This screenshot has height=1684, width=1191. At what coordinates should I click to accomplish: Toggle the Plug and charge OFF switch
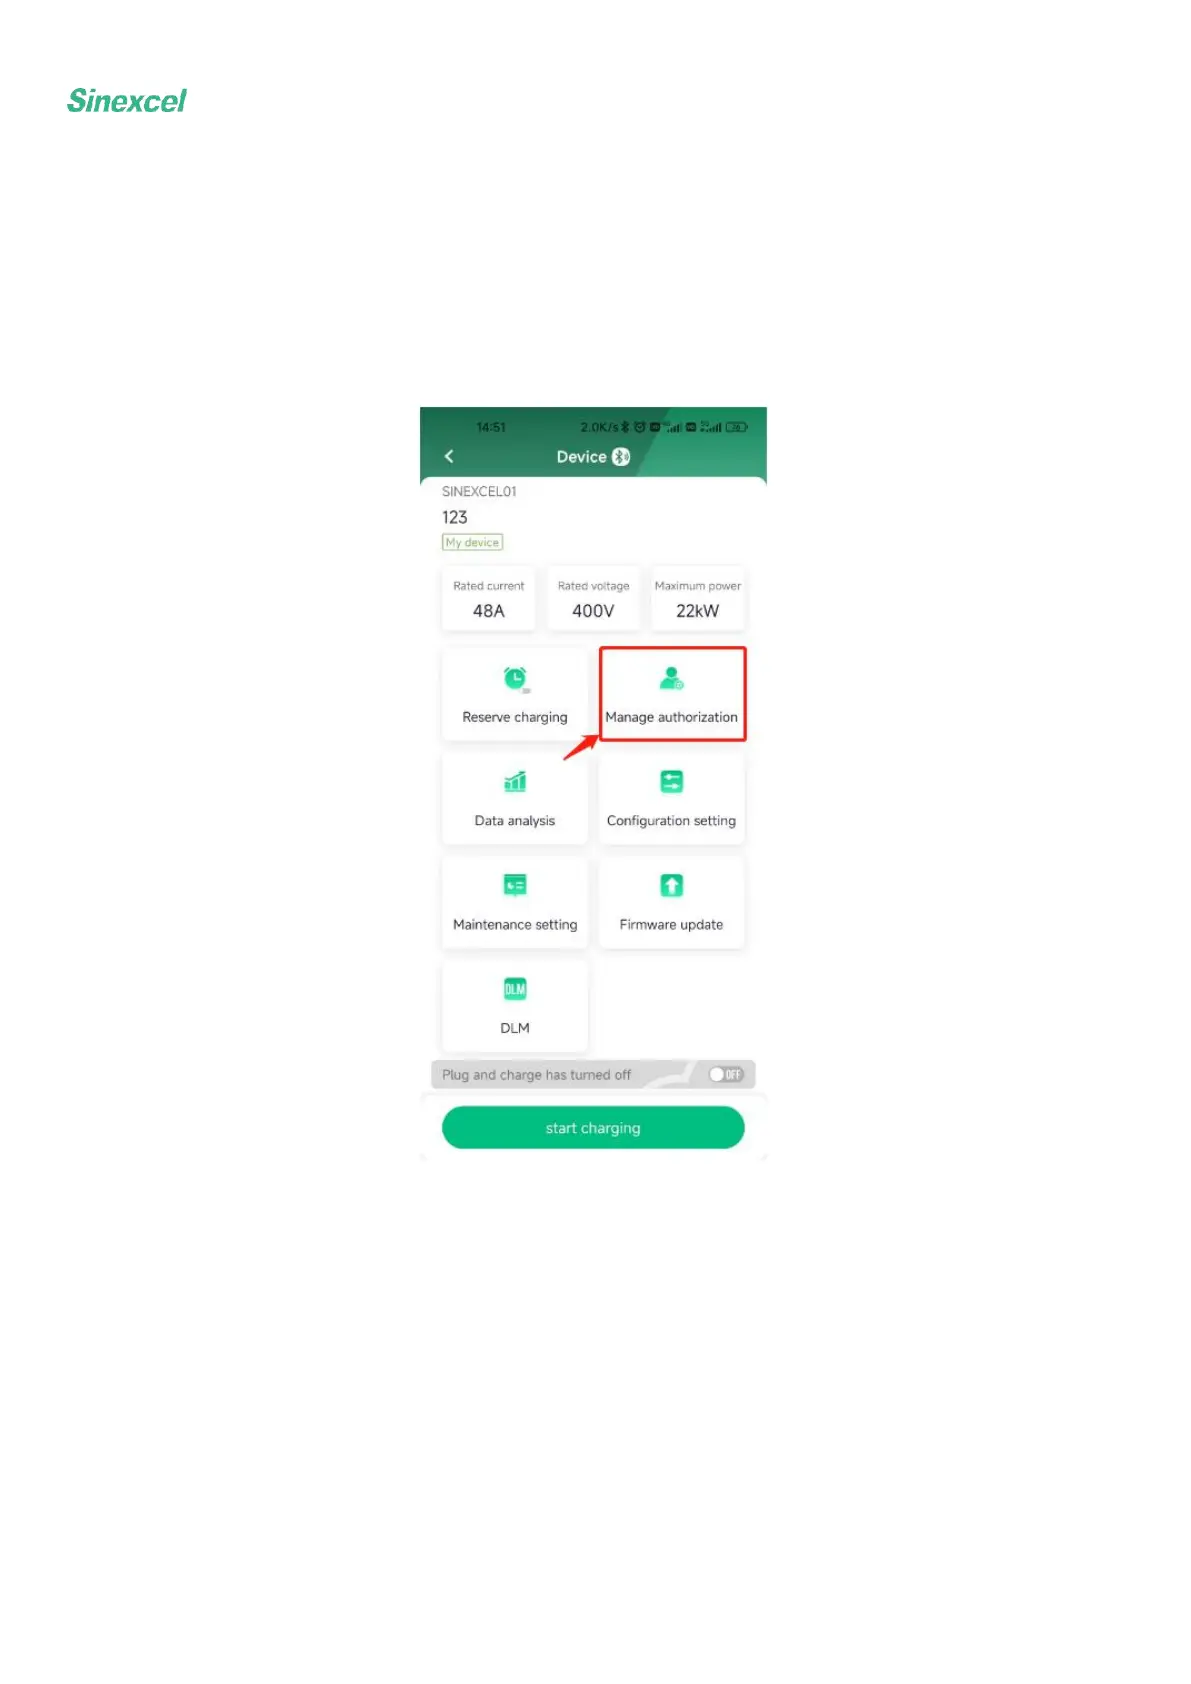point(726,1074)
